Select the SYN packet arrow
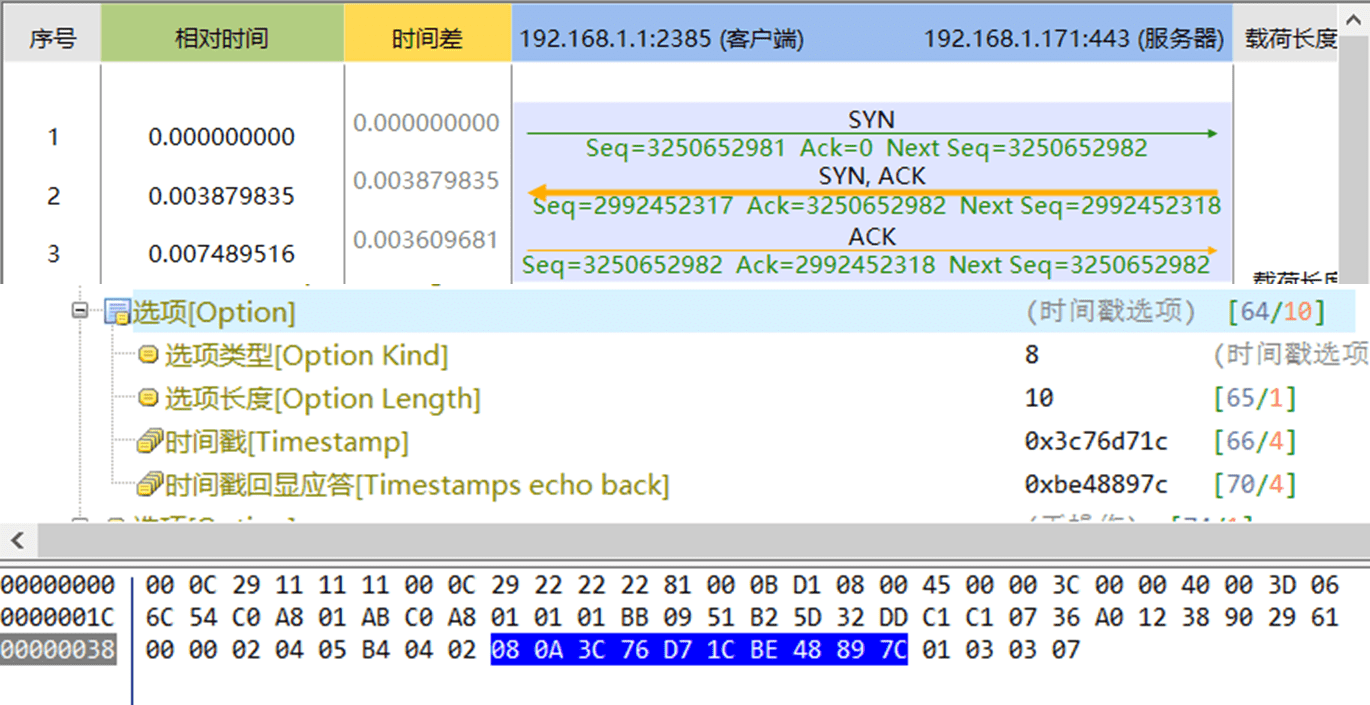 (x=872, y=133)
